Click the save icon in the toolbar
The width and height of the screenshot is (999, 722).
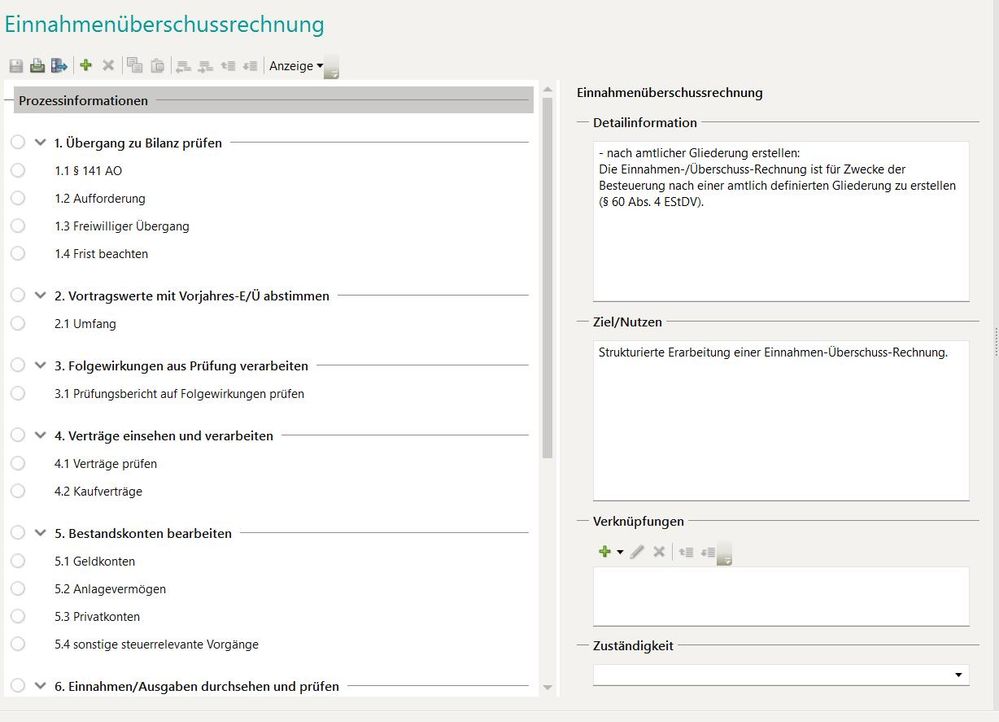[16, 66]
